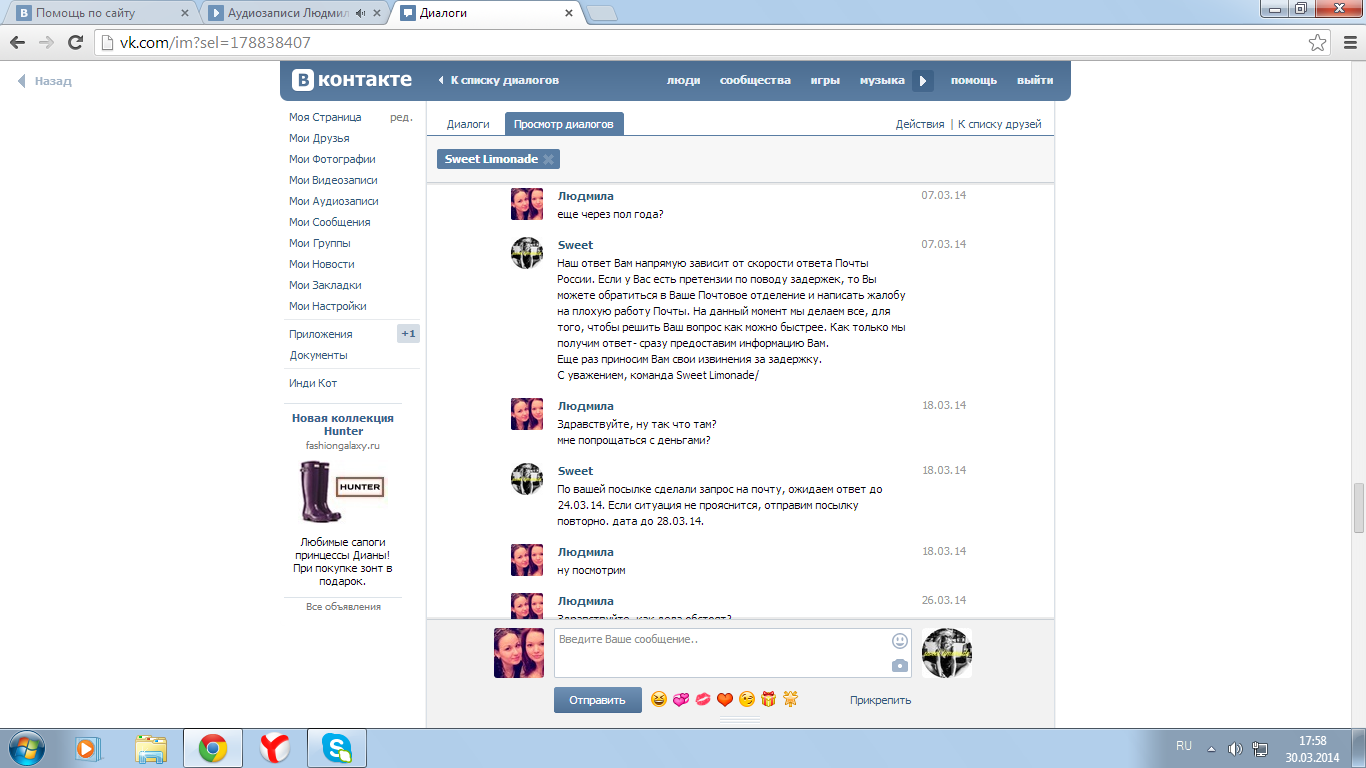1366x768 pixels.
Task: Click the К списку друзей link
Action: coord(999,124)
